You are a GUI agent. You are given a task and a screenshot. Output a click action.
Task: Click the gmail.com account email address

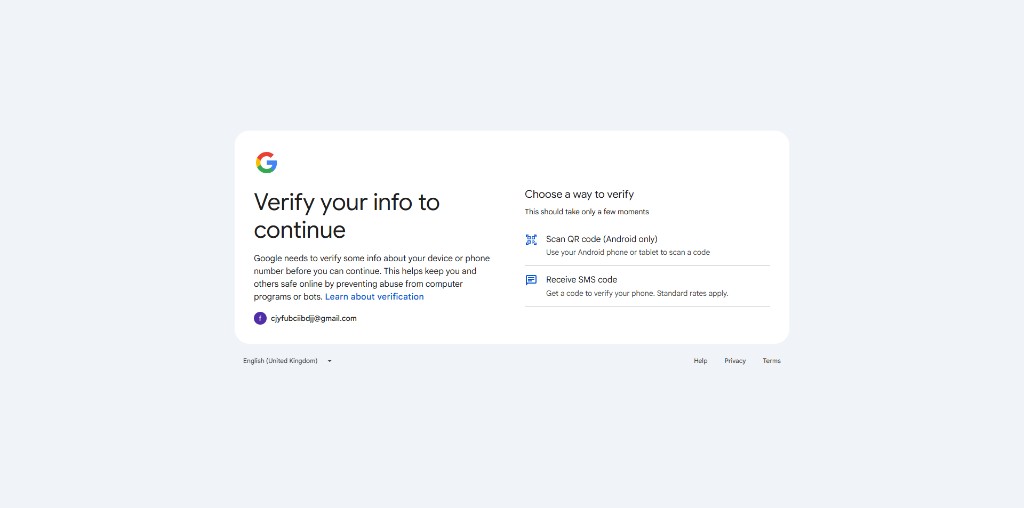(x=313, y=318)
